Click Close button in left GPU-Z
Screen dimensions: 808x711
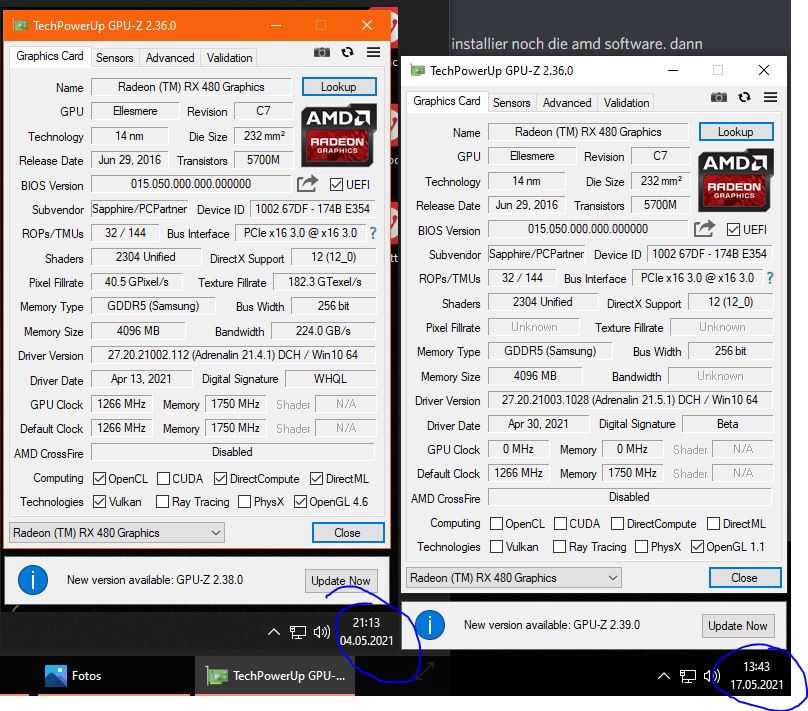(347, 533)
